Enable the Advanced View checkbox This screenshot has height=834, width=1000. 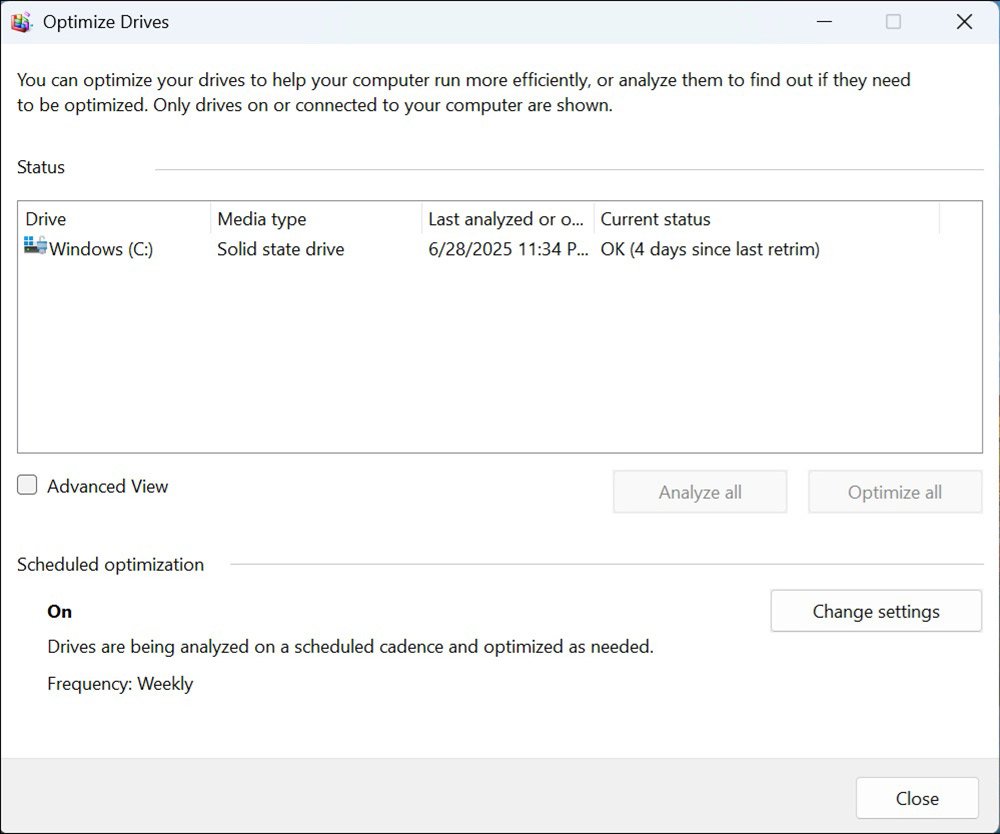(x=28, y=486)
